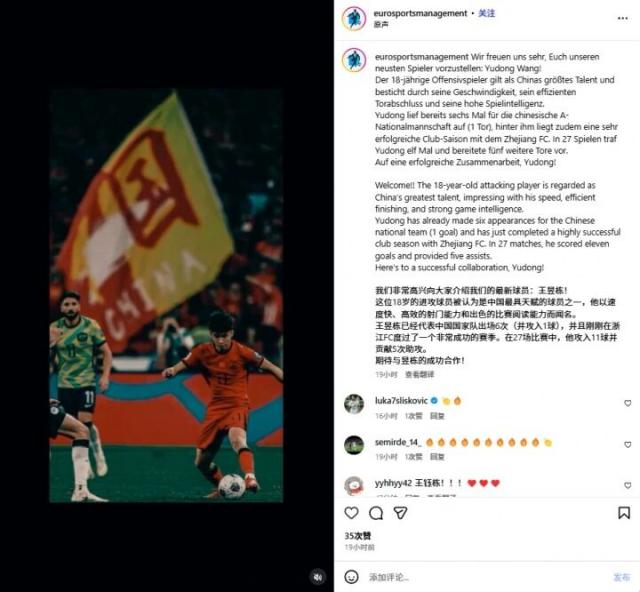Focus the add comment input field
This screenshot has height=592, width=640.
pyautogui.click(x=486, y=577)
